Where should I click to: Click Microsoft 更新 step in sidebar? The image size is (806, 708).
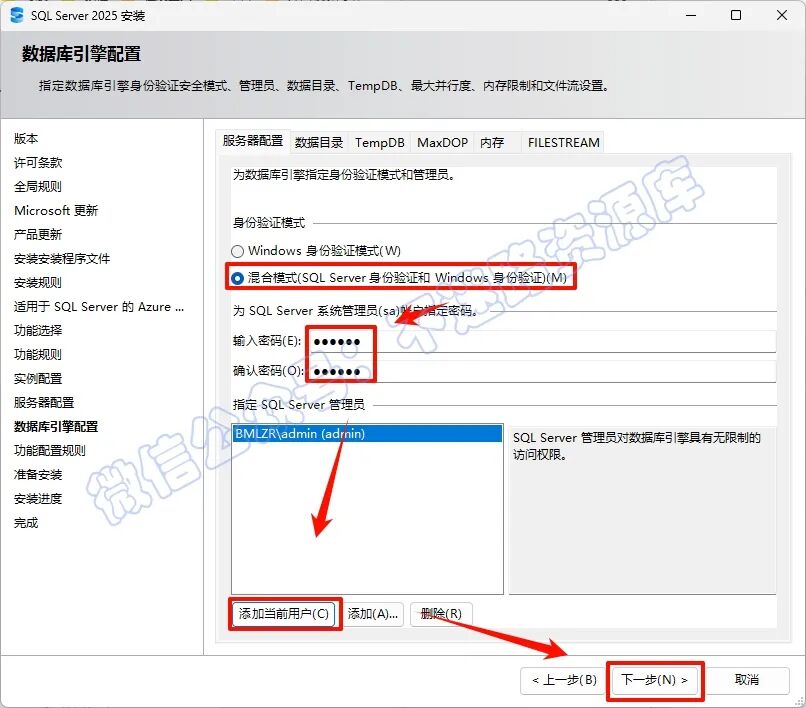(x=56, y=210)
